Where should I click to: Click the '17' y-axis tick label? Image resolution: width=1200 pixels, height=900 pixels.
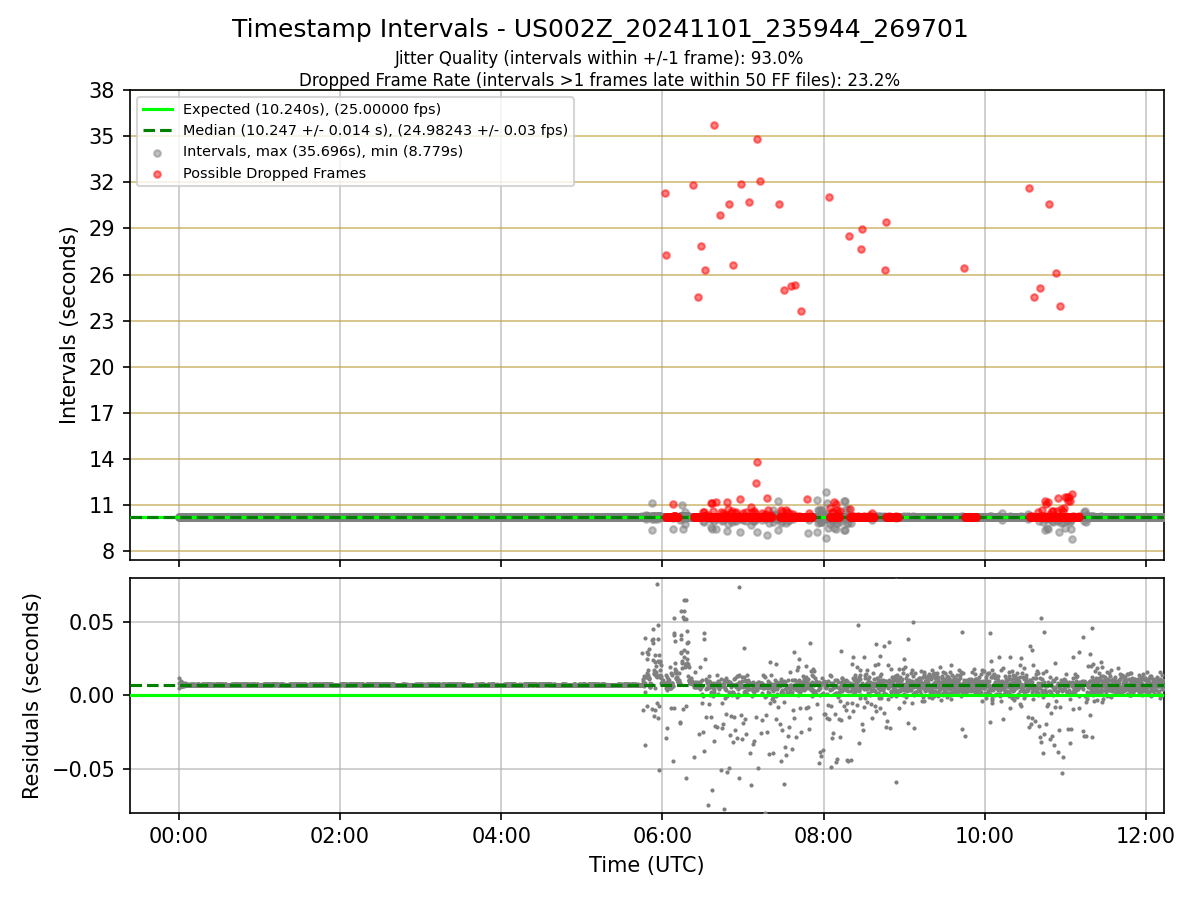click(102, 413)
